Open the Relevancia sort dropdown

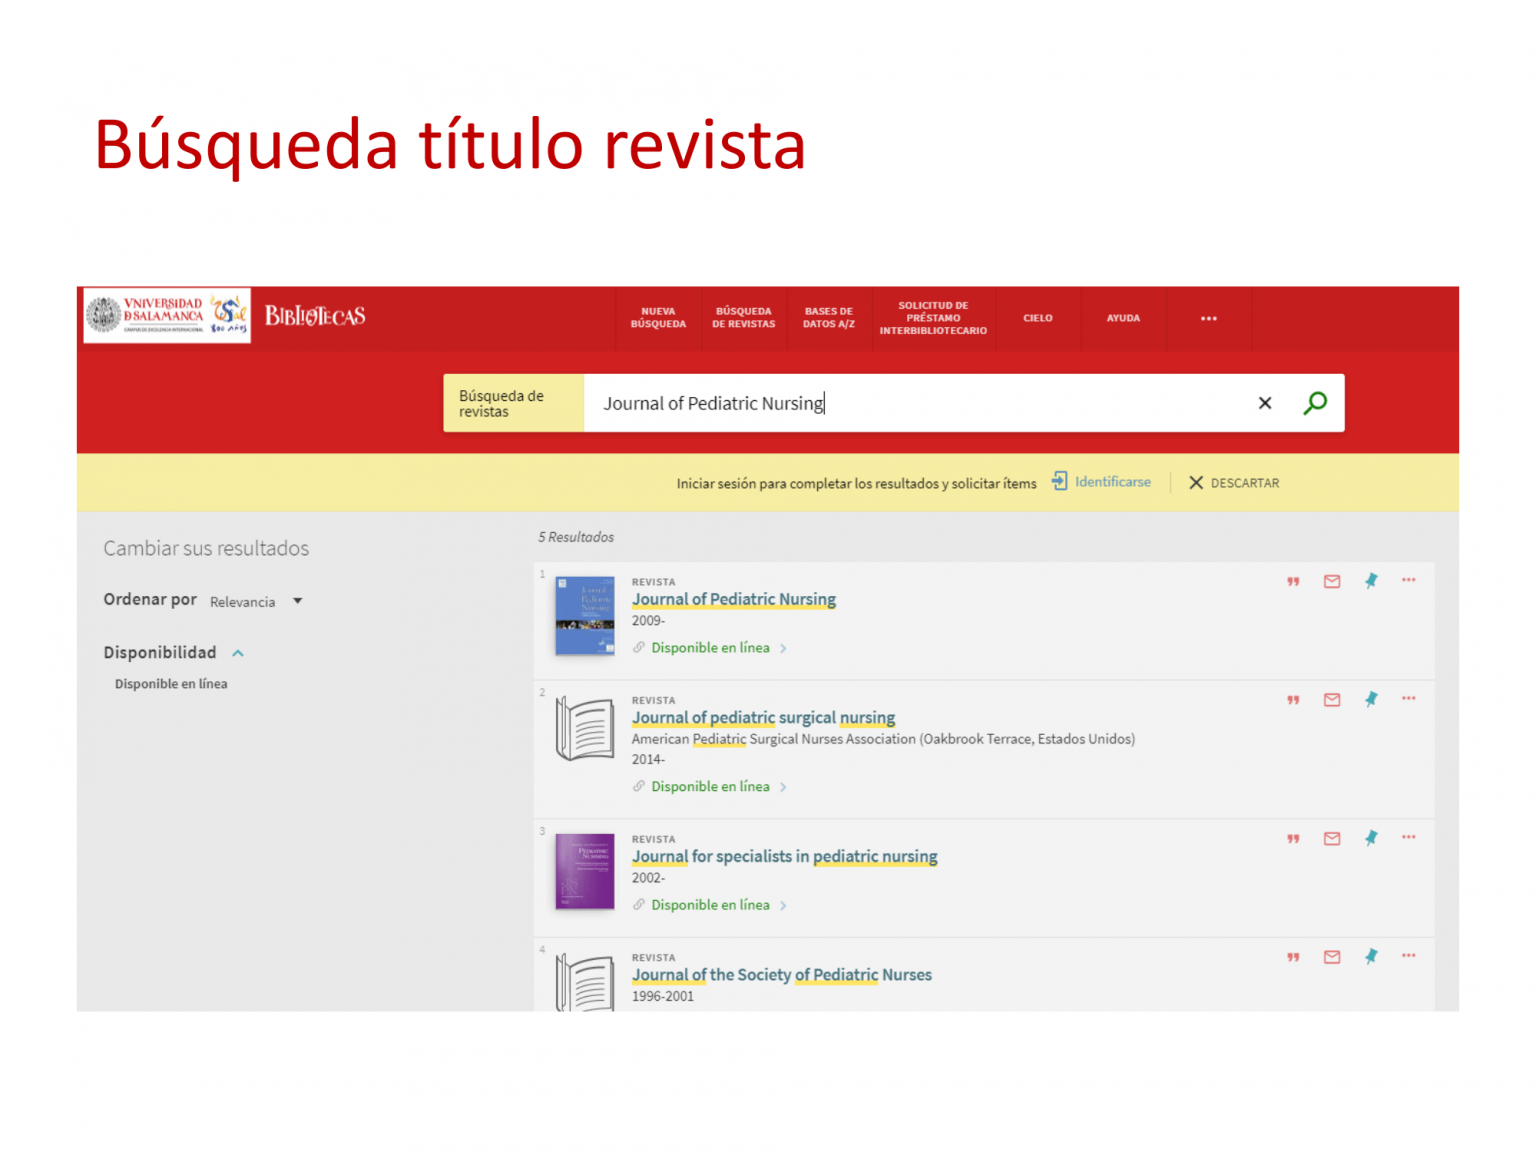[x=256, y=601]
